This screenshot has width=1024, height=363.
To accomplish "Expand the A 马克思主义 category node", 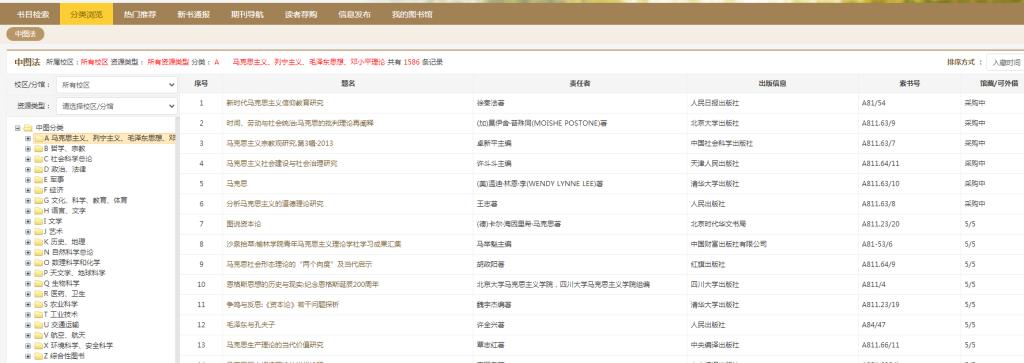I will [28, 138].
